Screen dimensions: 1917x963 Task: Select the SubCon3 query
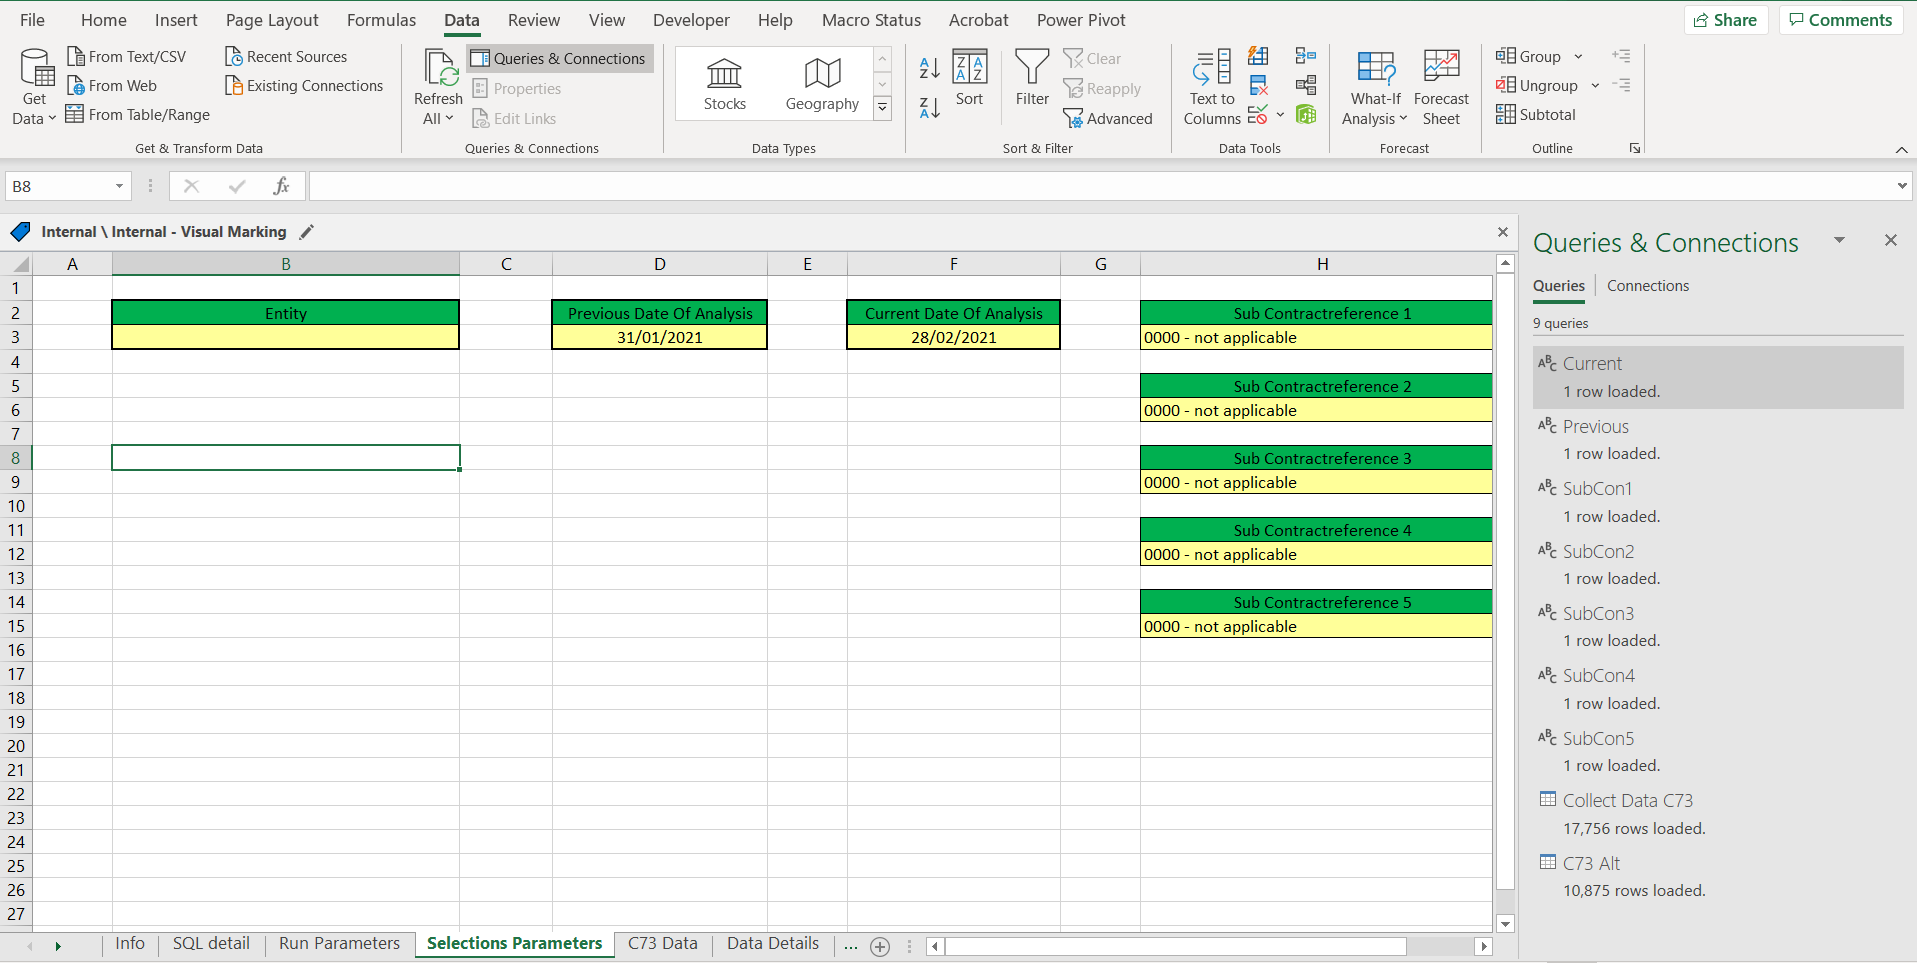[x=1717, y=627]
